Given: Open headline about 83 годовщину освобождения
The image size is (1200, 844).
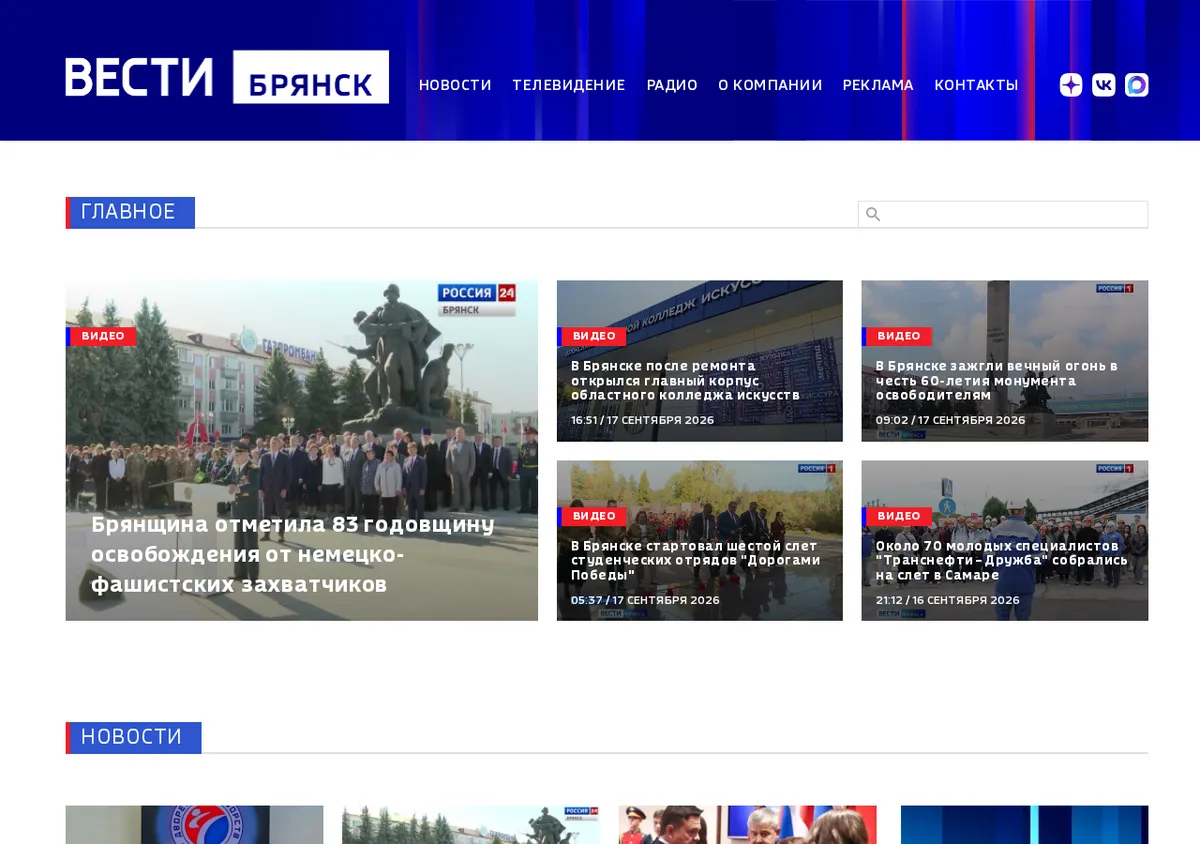Looking at the screenshot, I should coord(293,554).
